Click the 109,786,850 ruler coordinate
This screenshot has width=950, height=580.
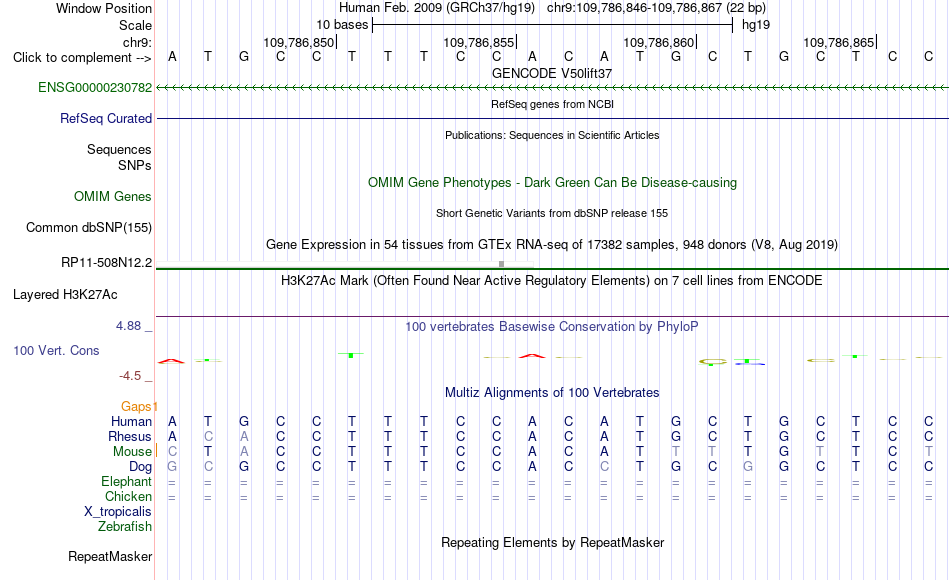pyautogui.click(x=299, y=42)
